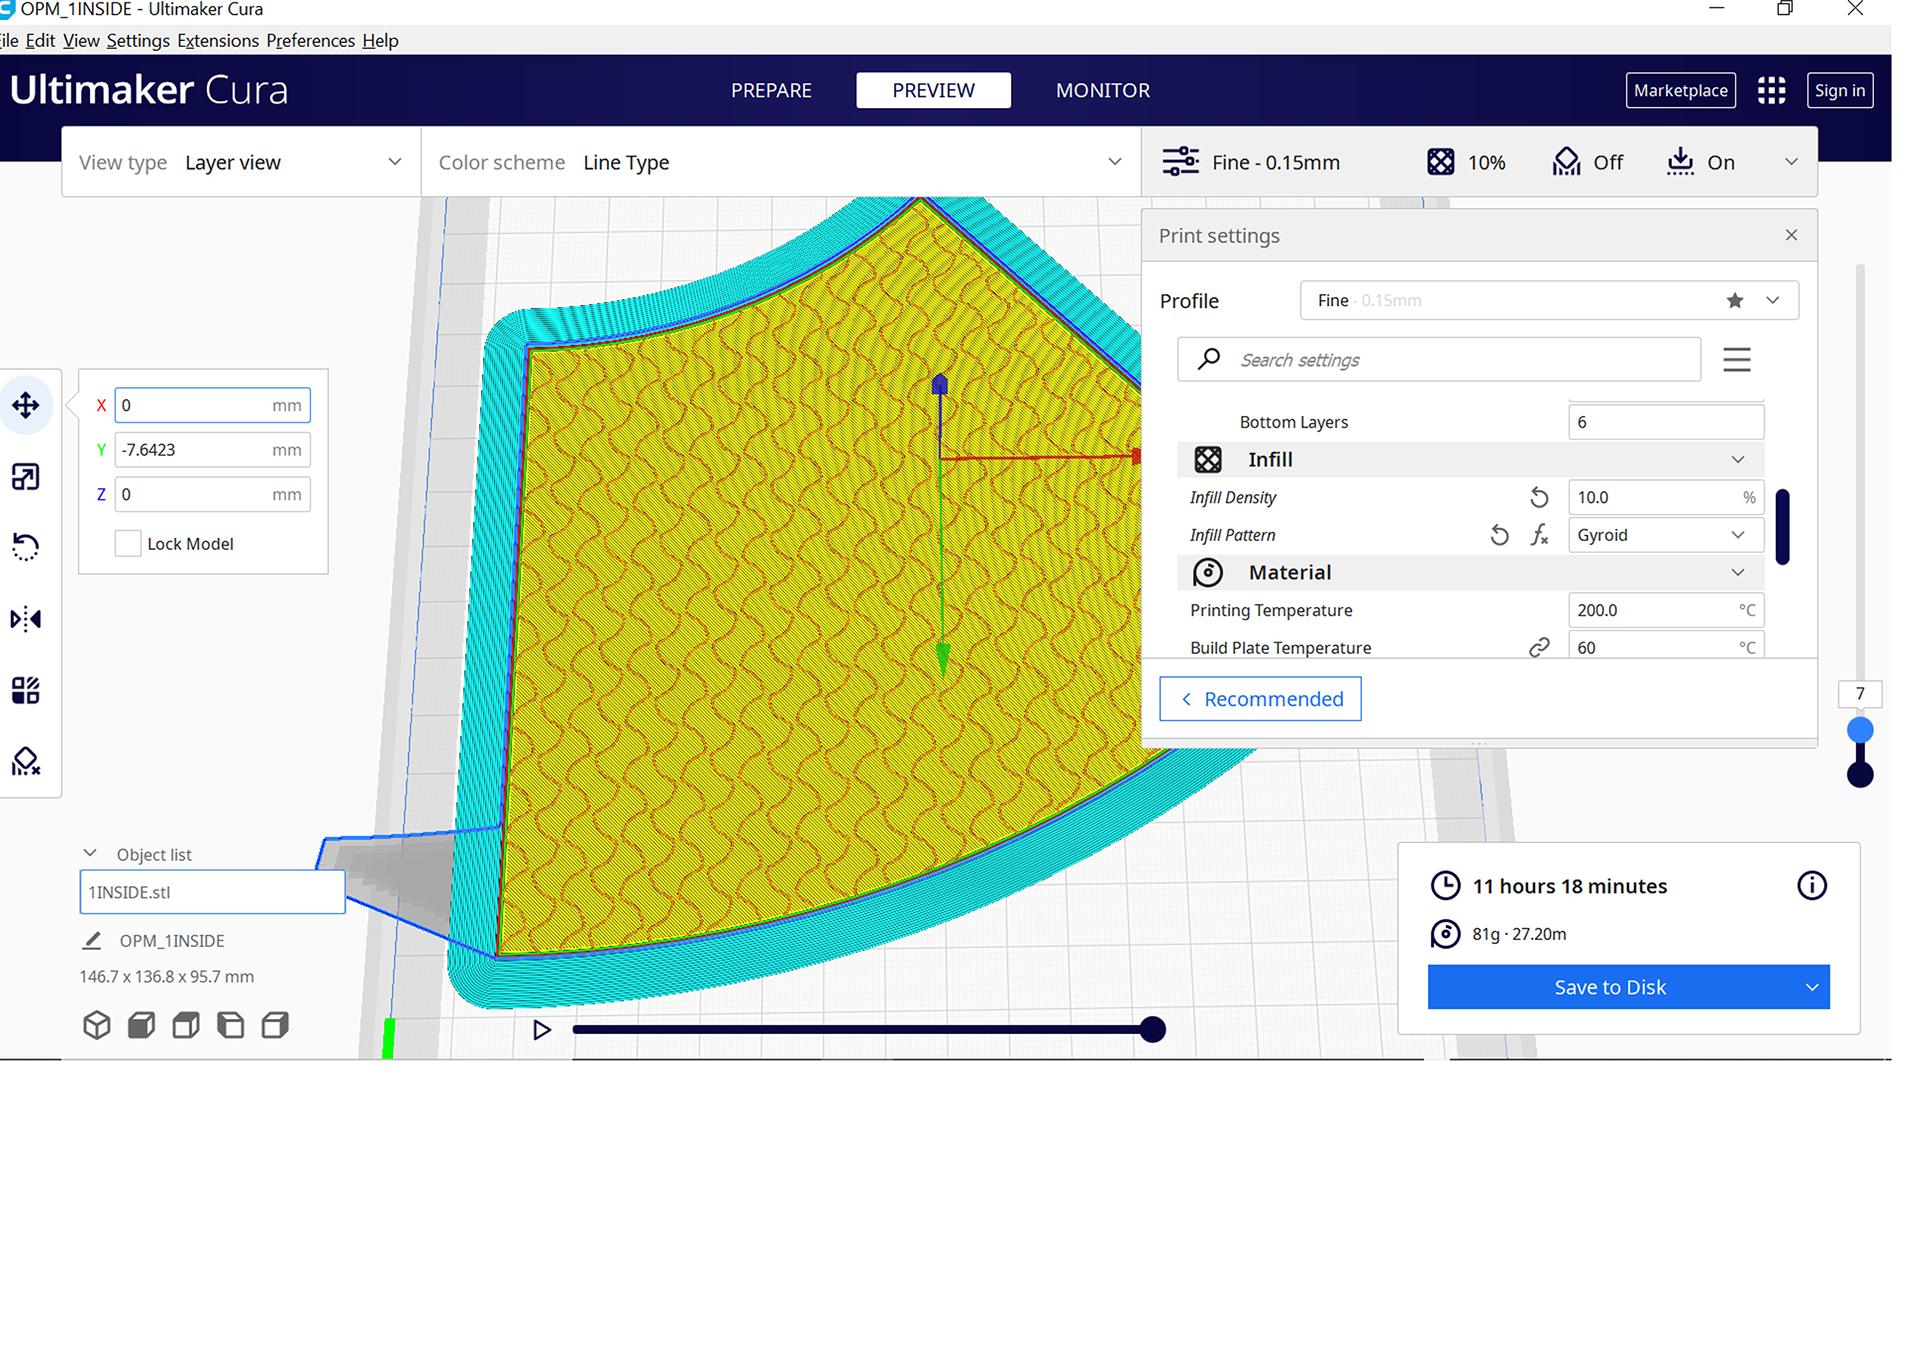Play the layer simulation
The width and height of the screenshot is (1920, 1357).
(x=542, y=1029)
